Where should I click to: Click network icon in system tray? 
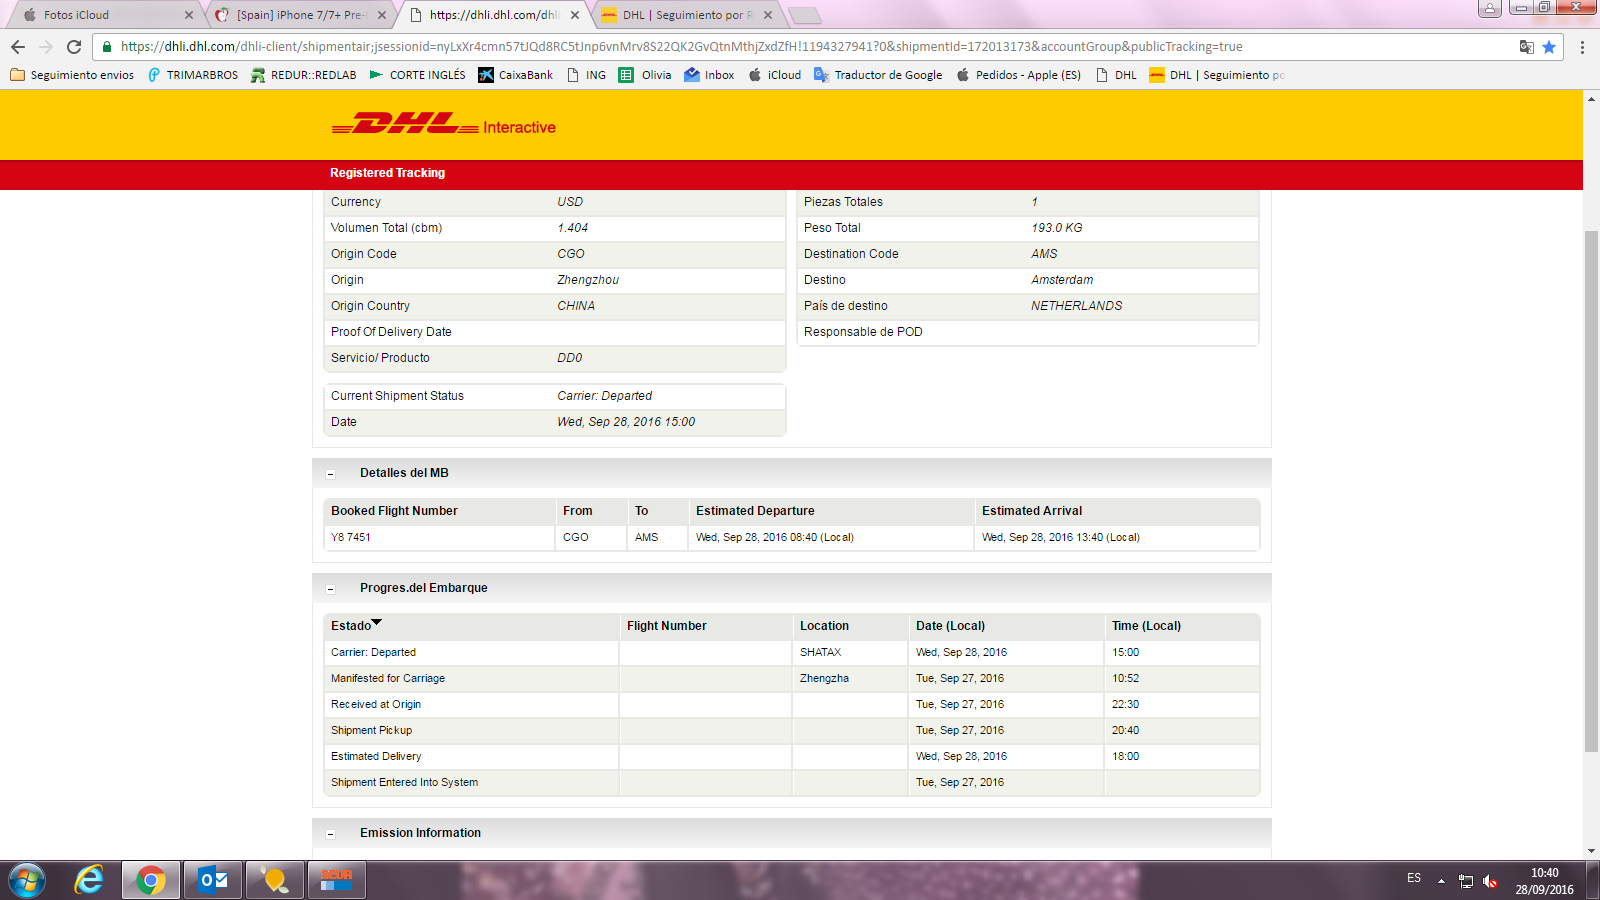1466,881
